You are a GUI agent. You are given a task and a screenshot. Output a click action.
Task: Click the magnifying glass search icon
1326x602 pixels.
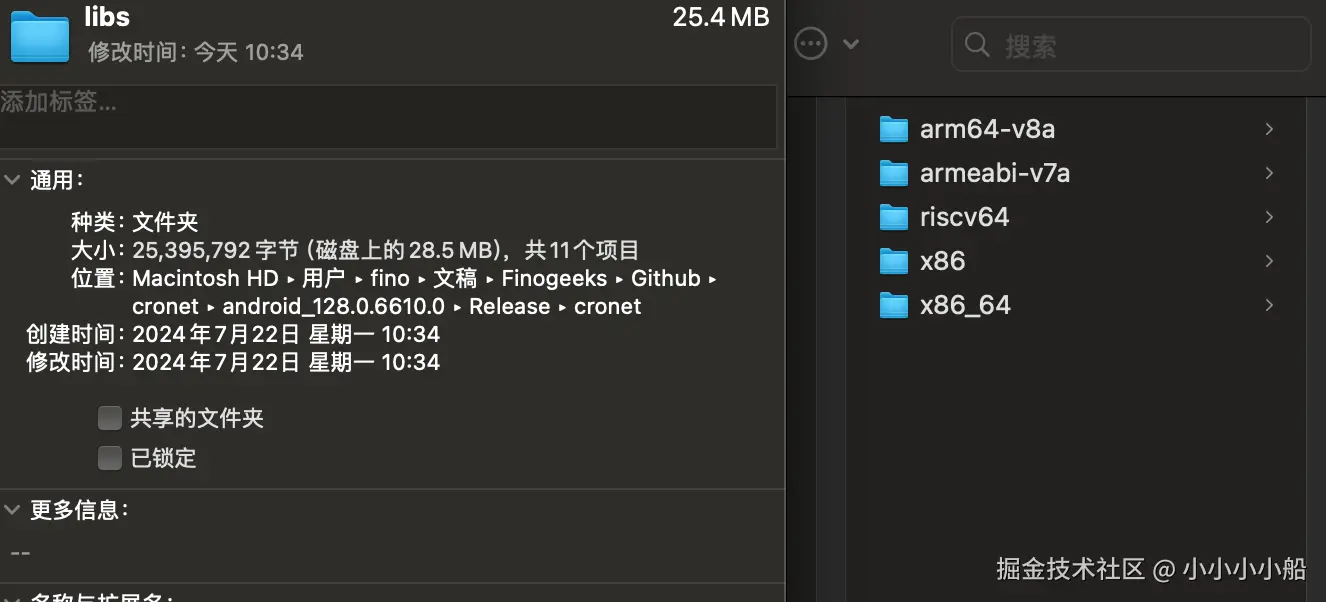tap(977, 45)
